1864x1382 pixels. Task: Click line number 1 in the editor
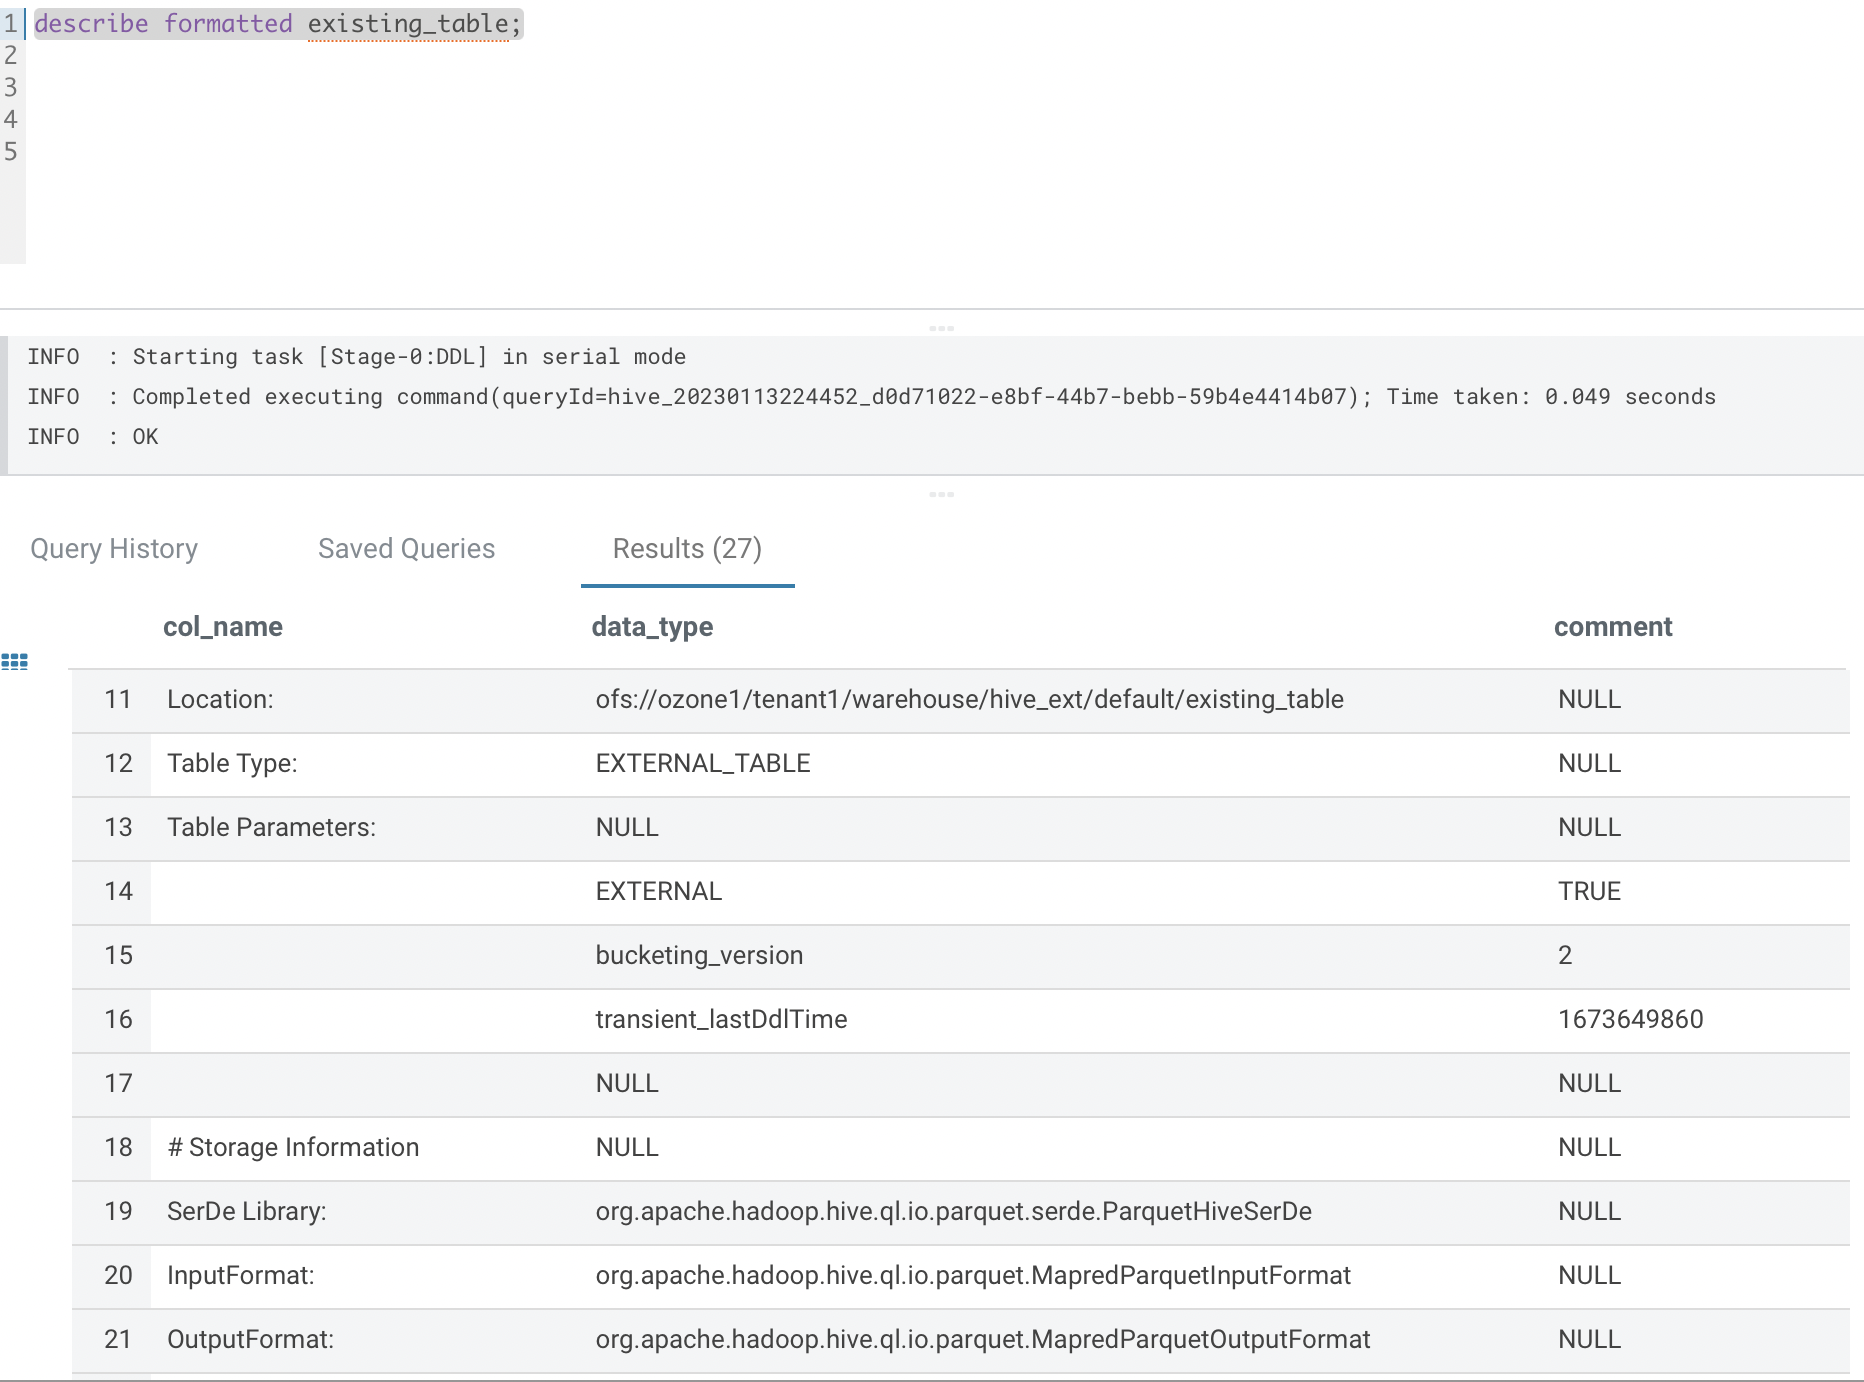pos(10,24)
